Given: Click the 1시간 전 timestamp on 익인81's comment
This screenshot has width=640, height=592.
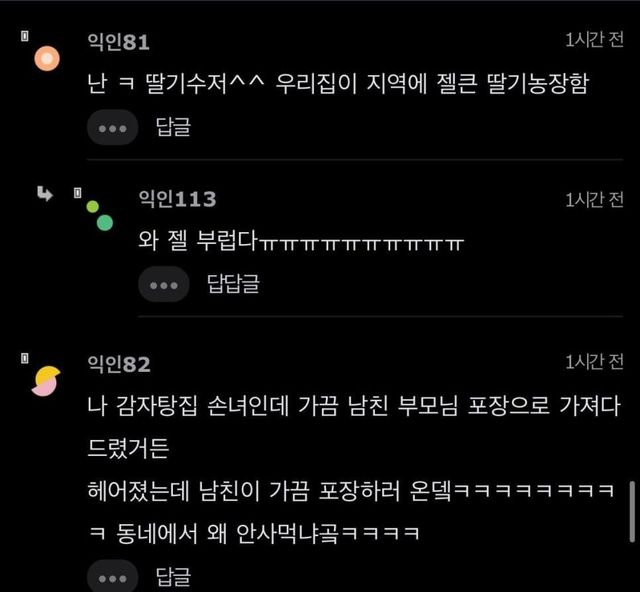Looking at the screenshot, I should pyautogui.click(x=594, y=40).
